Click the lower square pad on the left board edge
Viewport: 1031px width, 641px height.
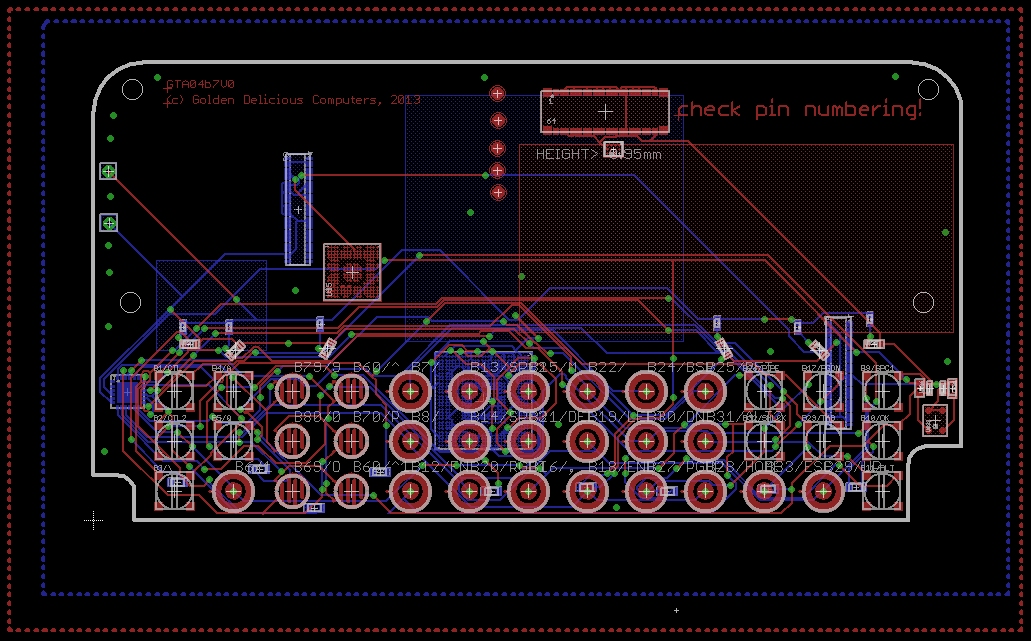click(x=110, y=222)
